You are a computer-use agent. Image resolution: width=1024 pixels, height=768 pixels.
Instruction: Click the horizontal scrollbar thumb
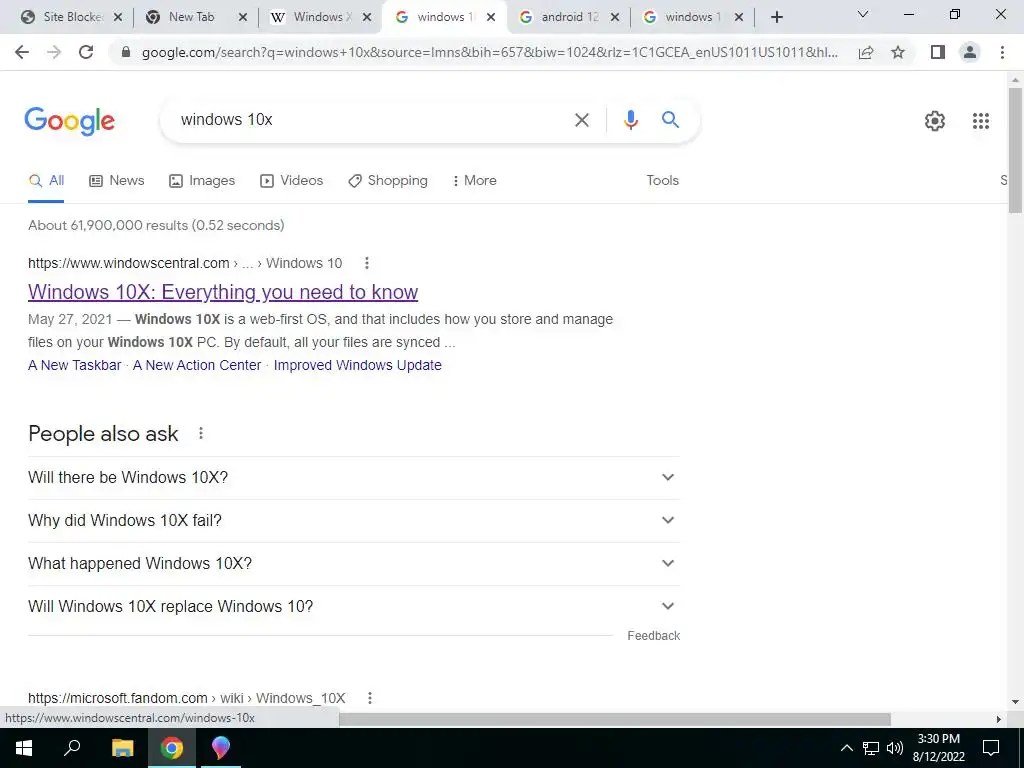pyautogui.click(x=615, y=719)
